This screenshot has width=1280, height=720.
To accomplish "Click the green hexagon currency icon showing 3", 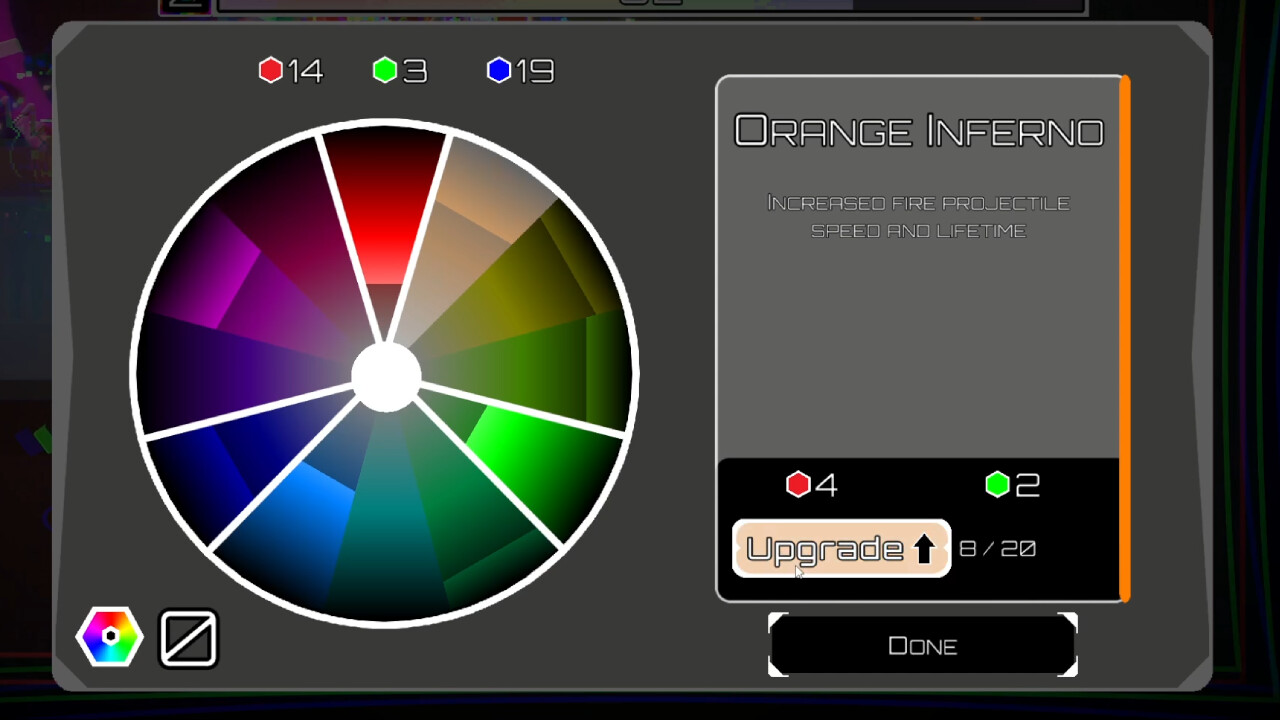I will pos(387,70).
